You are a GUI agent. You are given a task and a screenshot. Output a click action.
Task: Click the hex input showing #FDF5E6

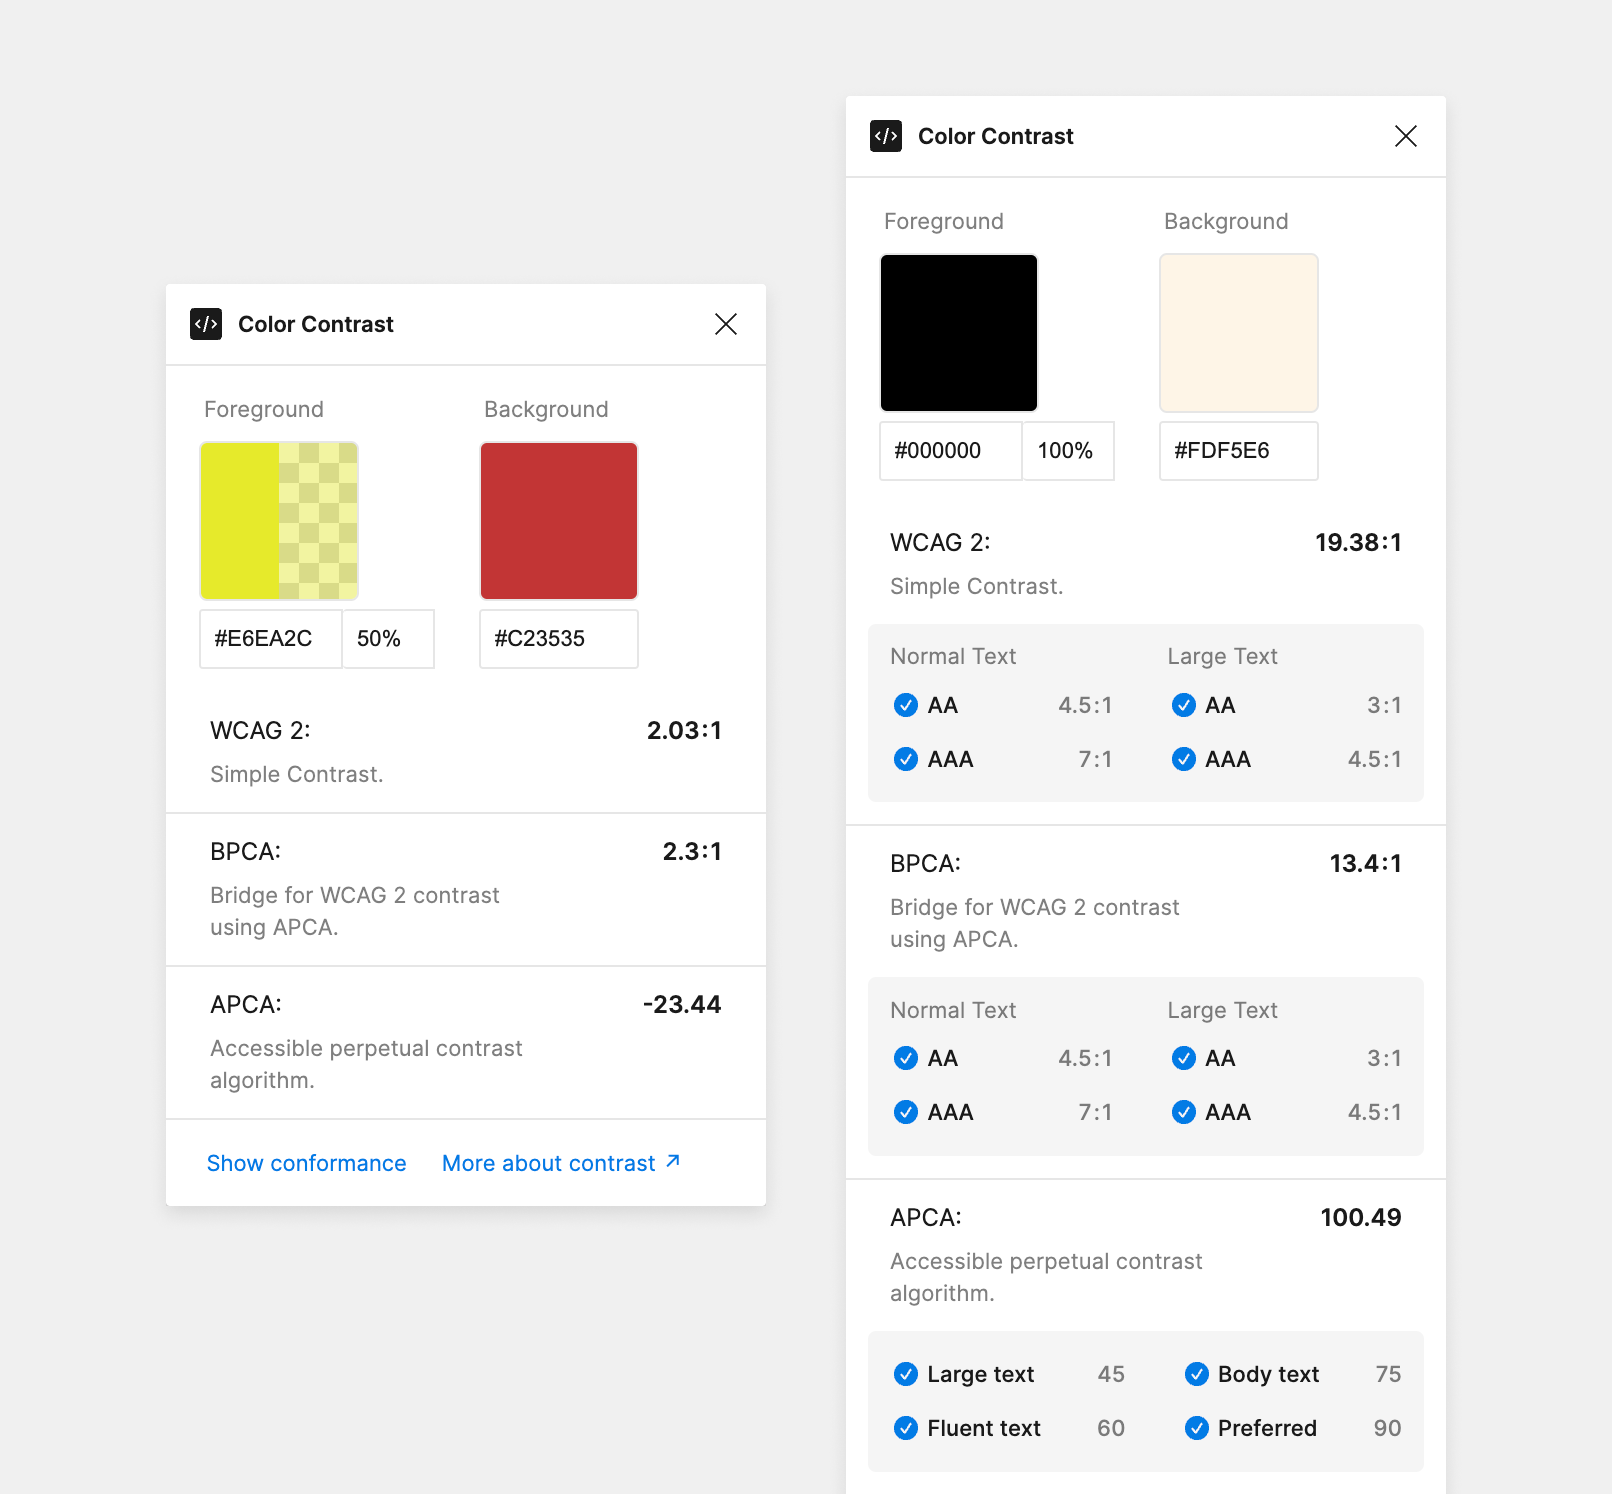pos(1238,451)
